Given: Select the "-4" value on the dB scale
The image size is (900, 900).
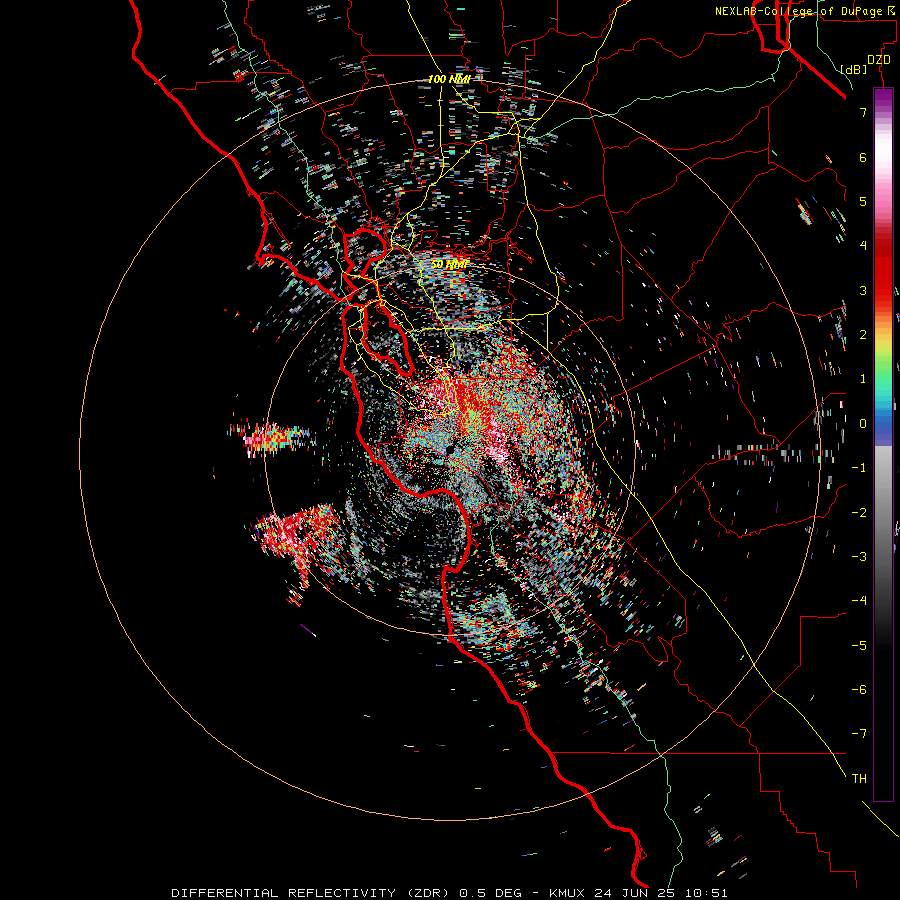Looking at the screenshot, I should tap(859, 601).
